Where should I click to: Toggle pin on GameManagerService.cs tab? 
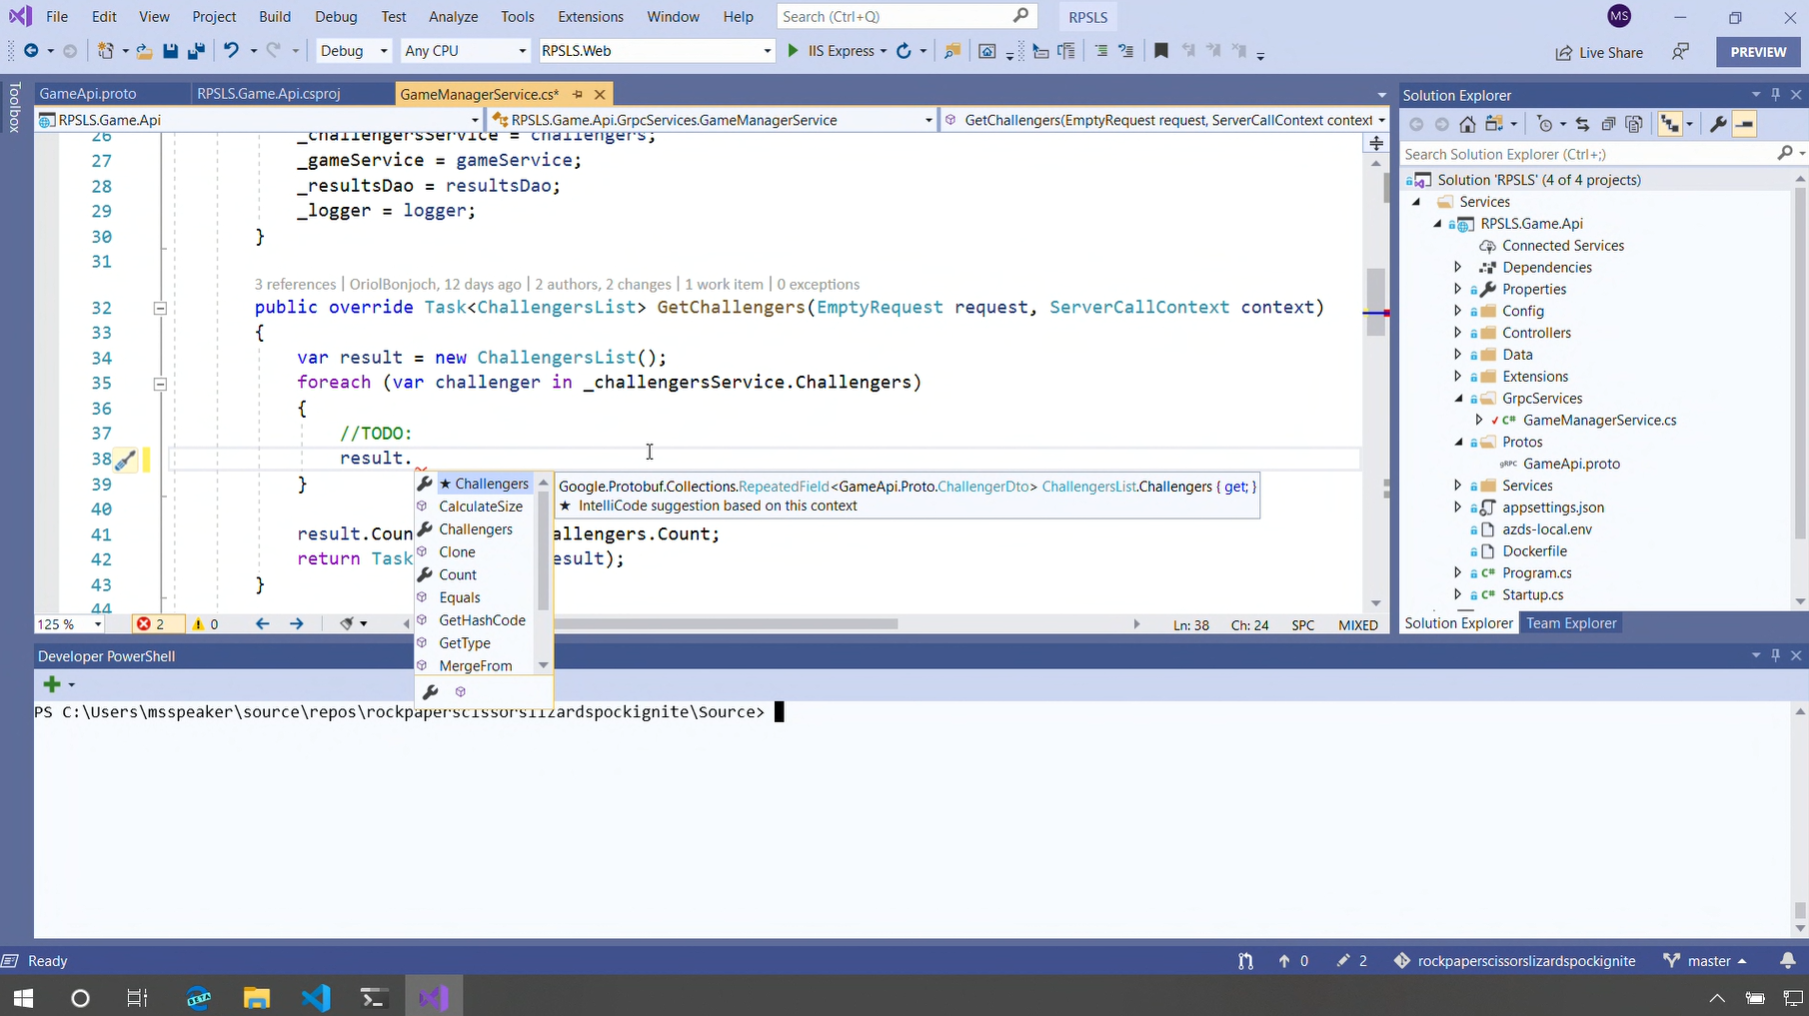pyautogui.click(x=578, y=94)
